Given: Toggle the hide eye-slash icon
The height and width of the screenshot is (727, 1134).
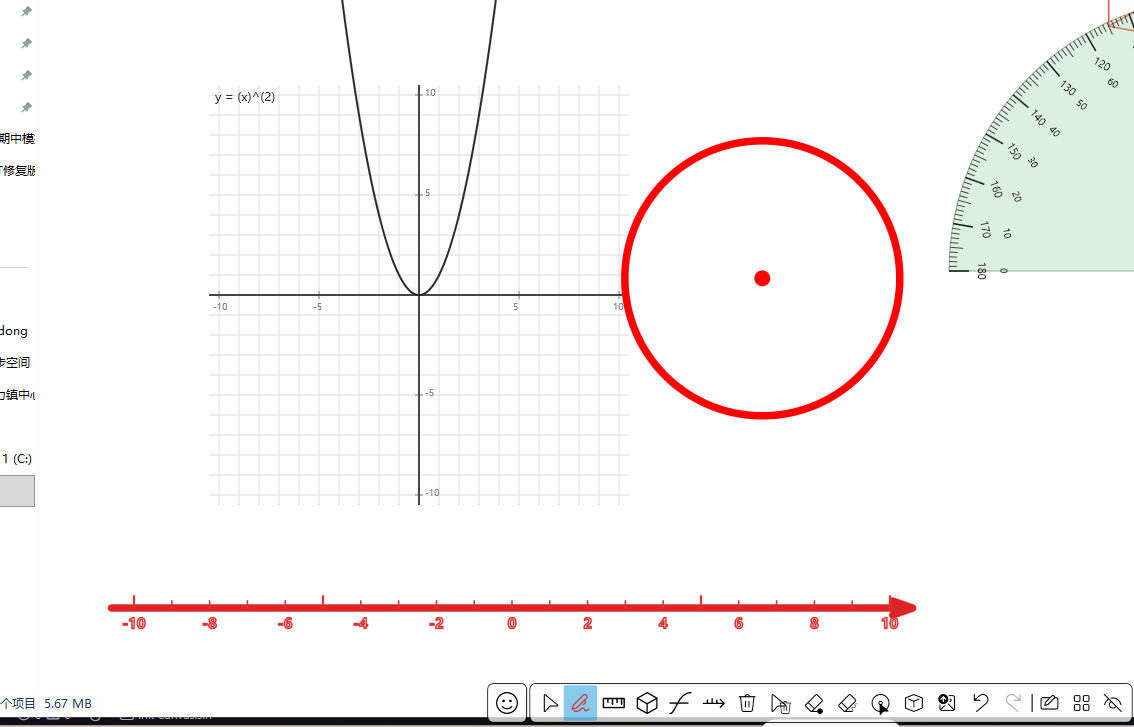Looking at the screenshot, I should tap(1113, 703).
